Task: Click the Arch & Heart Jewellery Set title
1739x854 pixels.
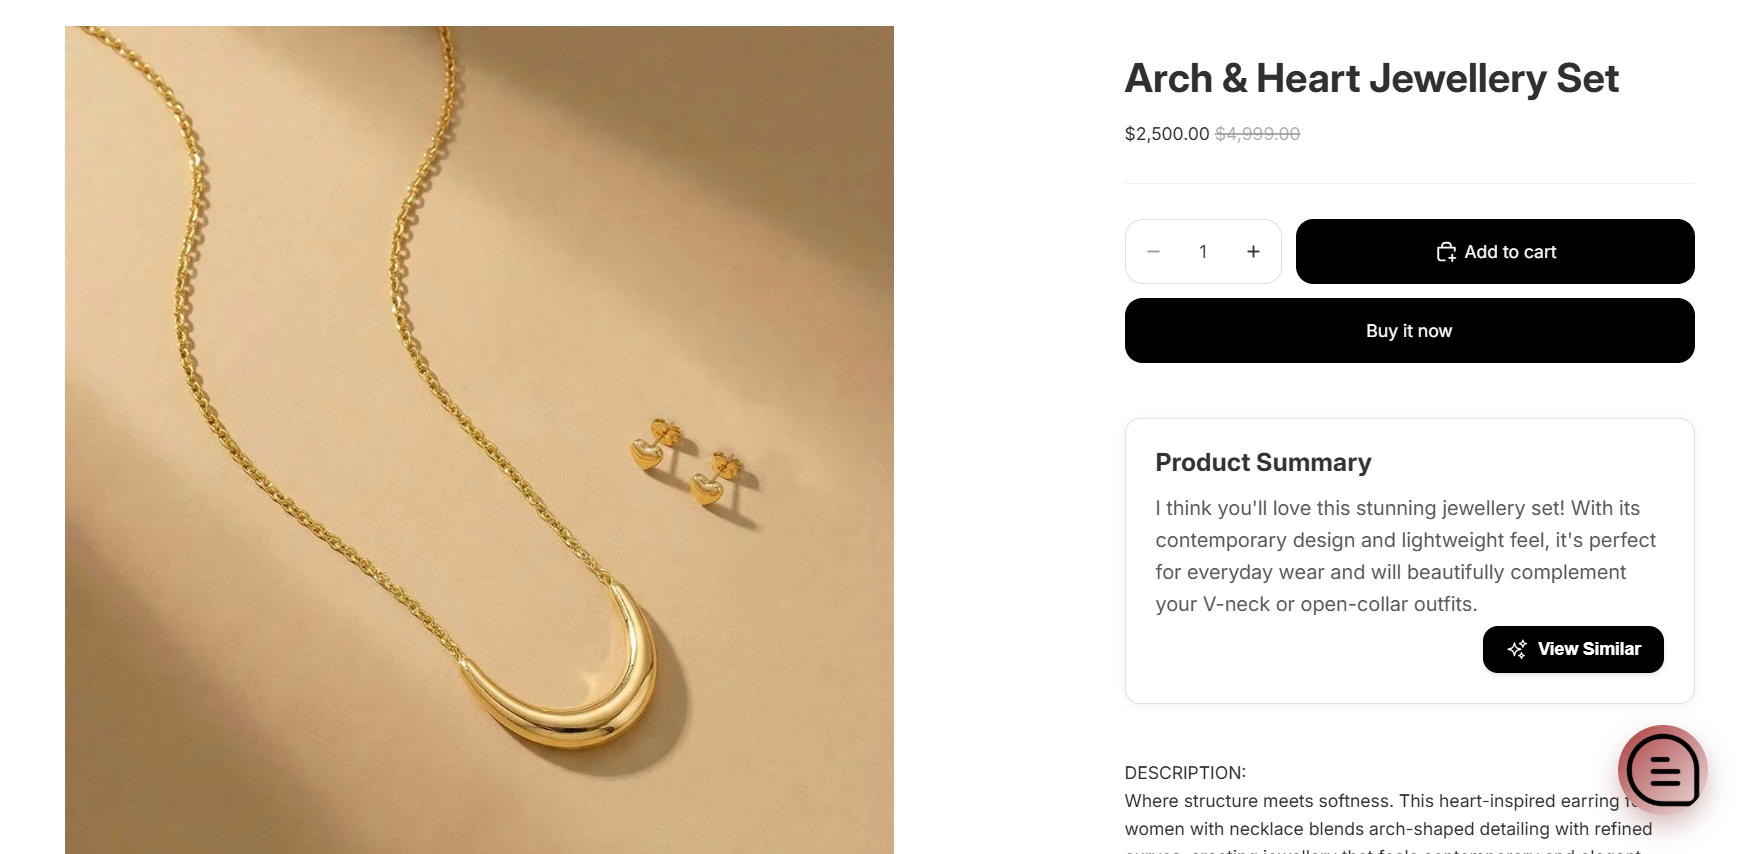Action: 1371,79
